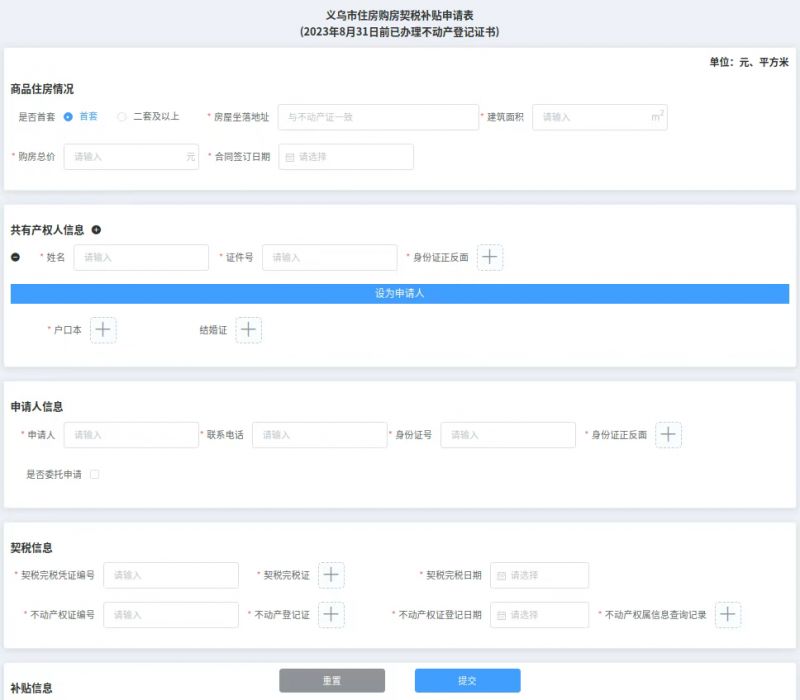The image size is (800, 700).
Task: Remove the co-owner row with minus icon
Action: pyautogui.click(x=15, y=257)
